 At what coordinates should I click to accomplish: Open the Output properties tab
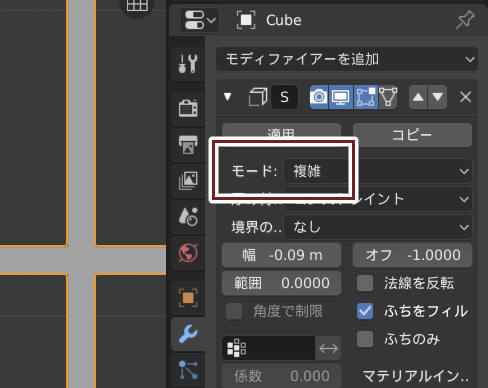[x=188, y=144]
